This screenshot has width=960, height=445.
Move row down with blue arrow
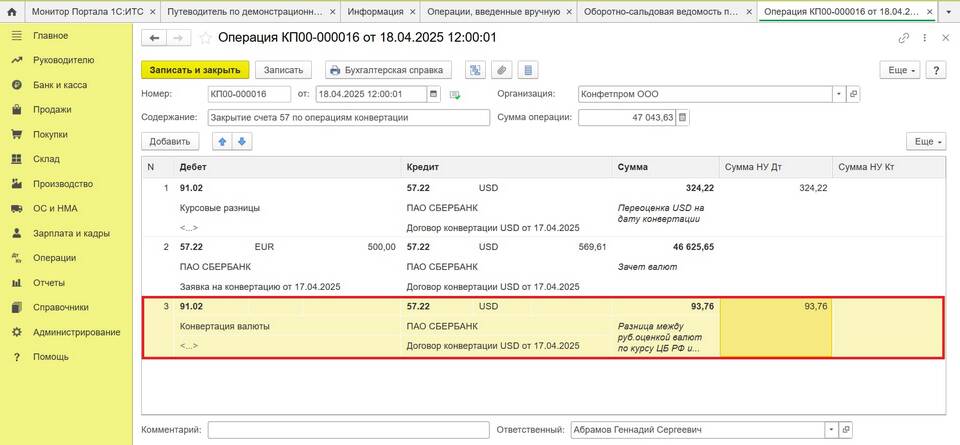click(241, 141)
